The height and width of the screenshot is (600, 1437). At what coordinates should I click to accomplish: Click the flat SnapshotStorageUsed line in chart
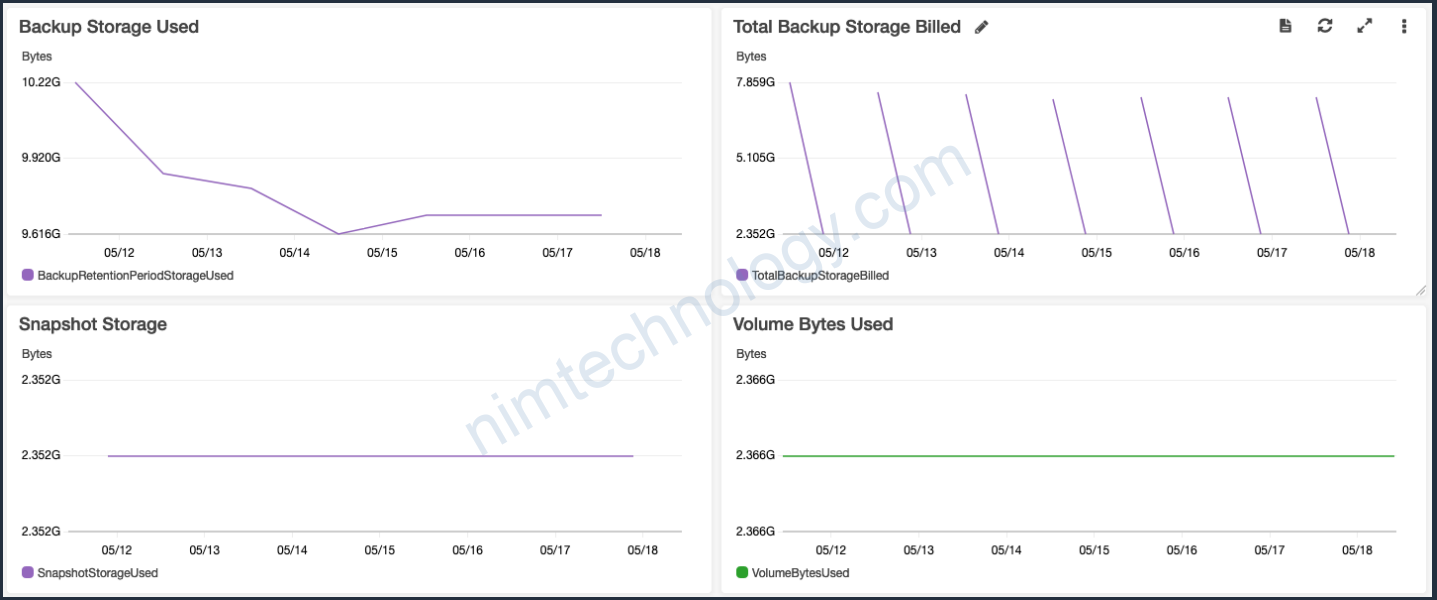[370, 456]
